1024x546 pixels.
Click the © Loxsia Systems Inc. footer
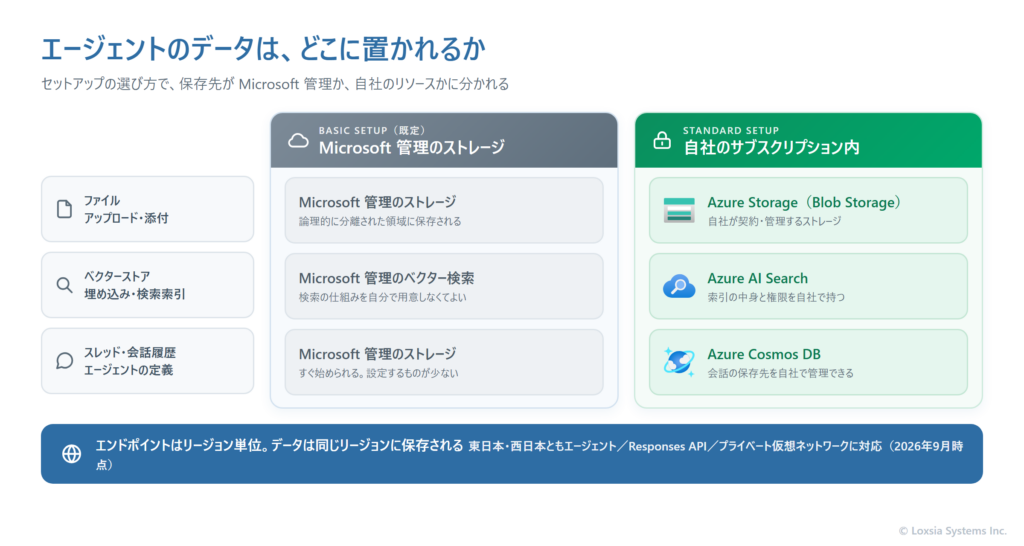point(952,531)
